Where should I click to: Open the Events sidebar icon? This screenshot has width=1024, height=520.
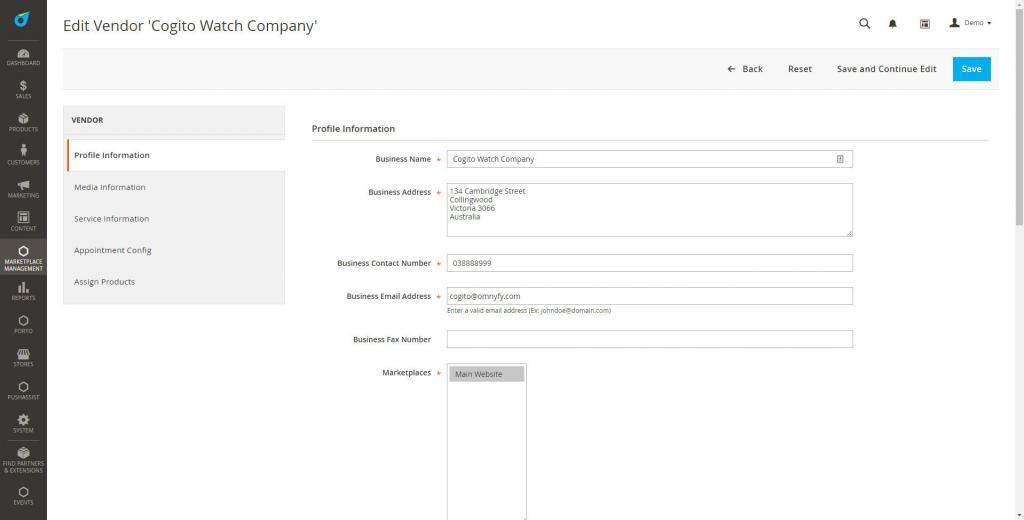(x=23, y=496)
